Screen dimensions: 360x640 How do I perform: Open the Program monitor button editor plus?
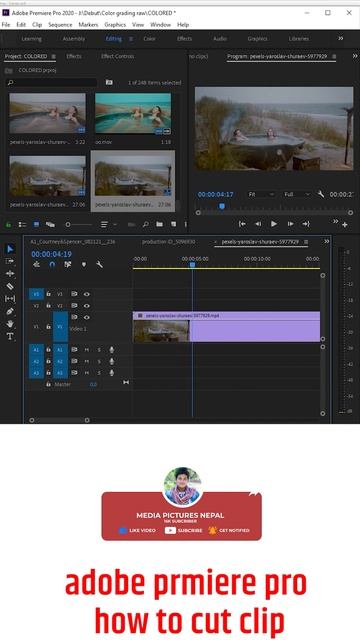point(345,225)
